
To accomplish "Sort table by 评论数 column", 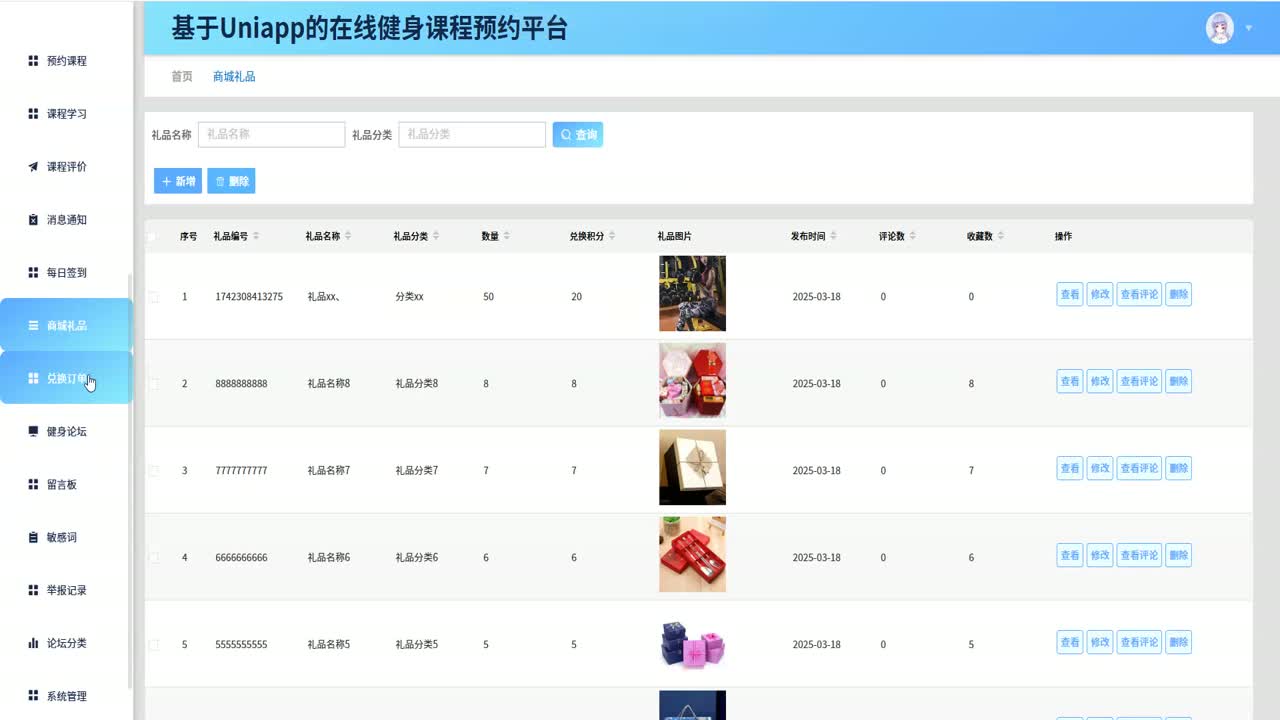I will point(913,236).
